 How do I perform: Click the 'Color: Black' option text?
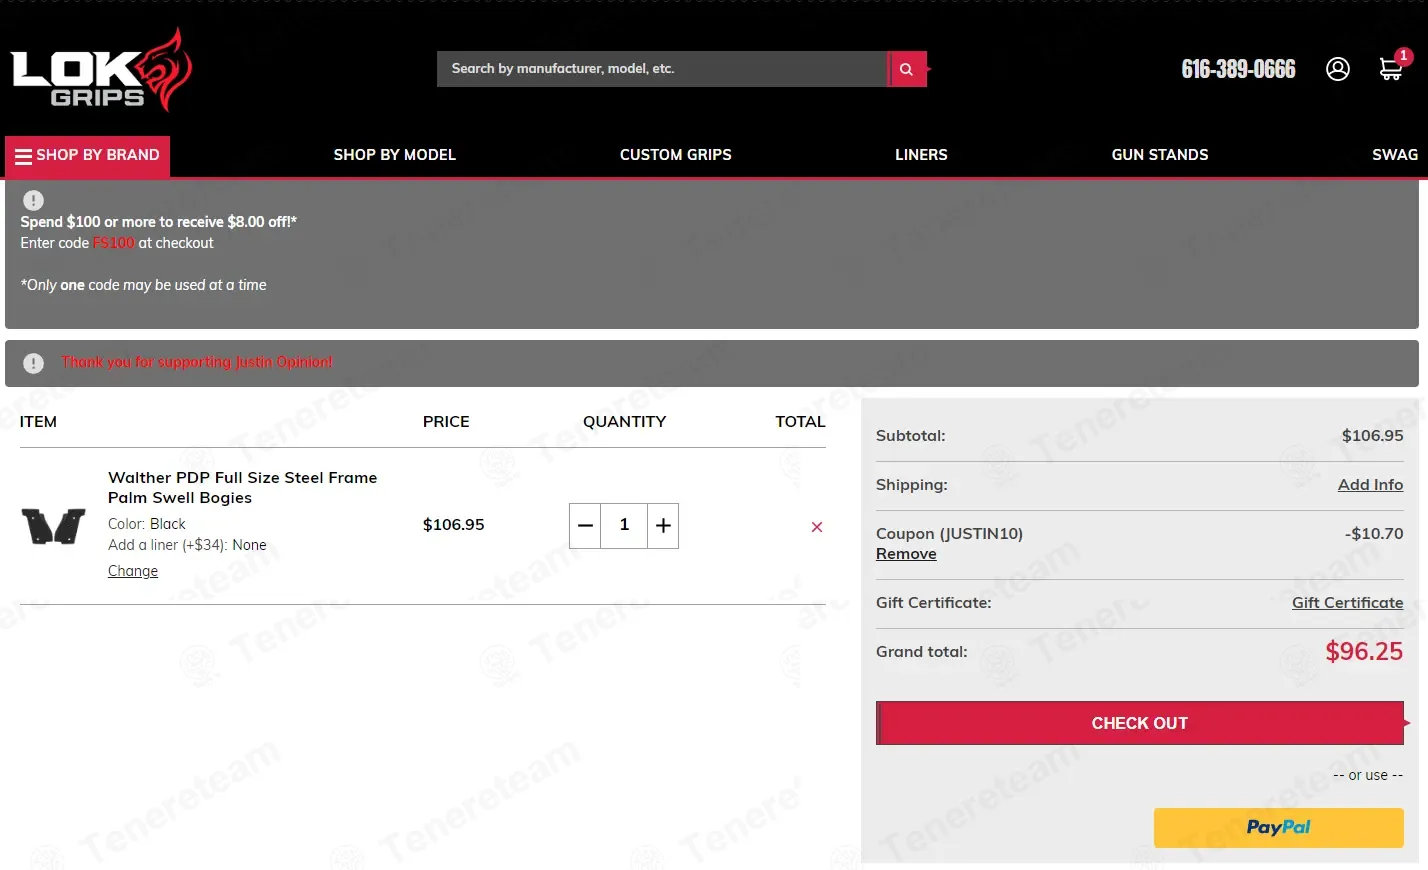(147, 524)
